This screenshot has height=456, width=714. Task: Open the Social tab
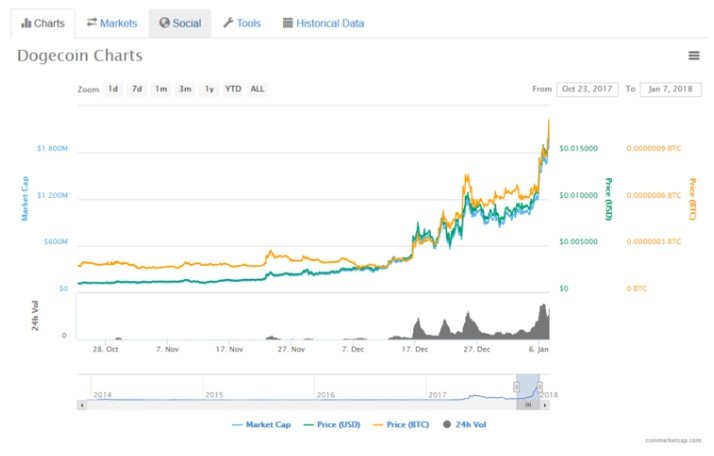tap(180, 23)
